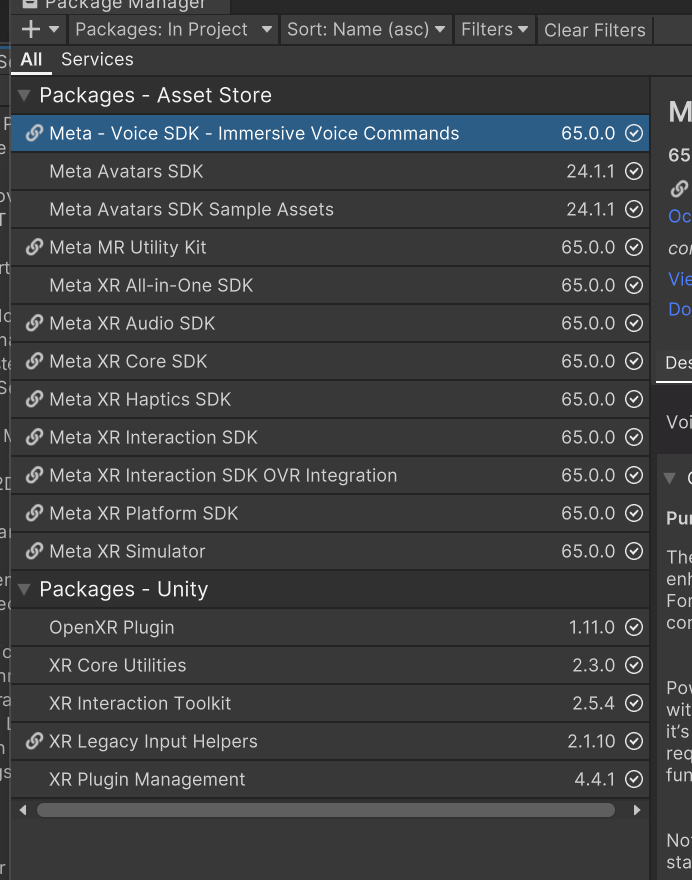Open the Sort: Name (asc) dropdown
This screenshot has width=692, height=880.
coord(366,30)
